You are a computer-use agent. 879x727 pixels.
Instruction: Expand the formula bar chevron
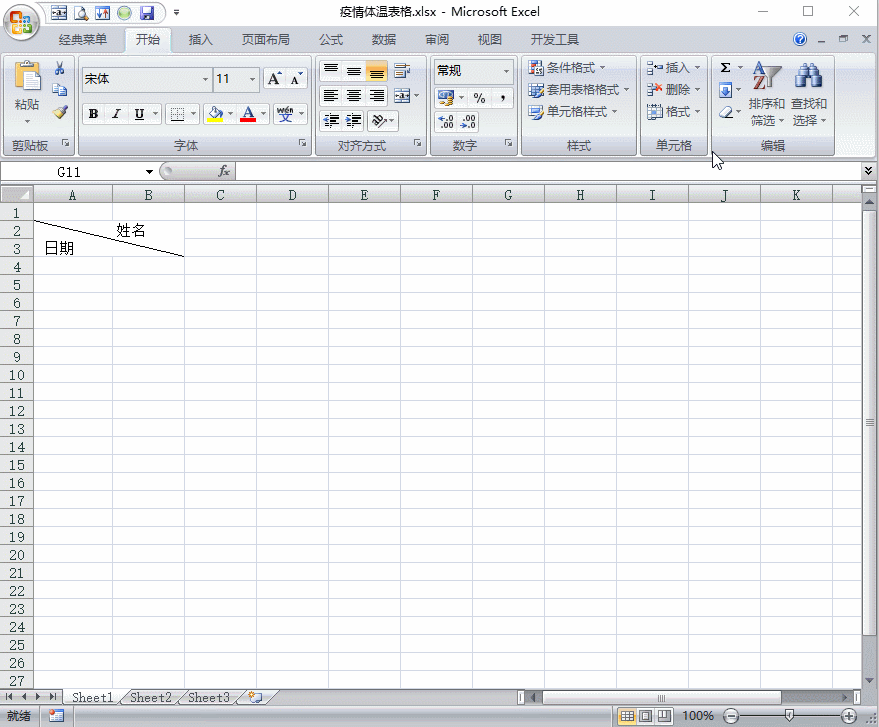(868, 170)
